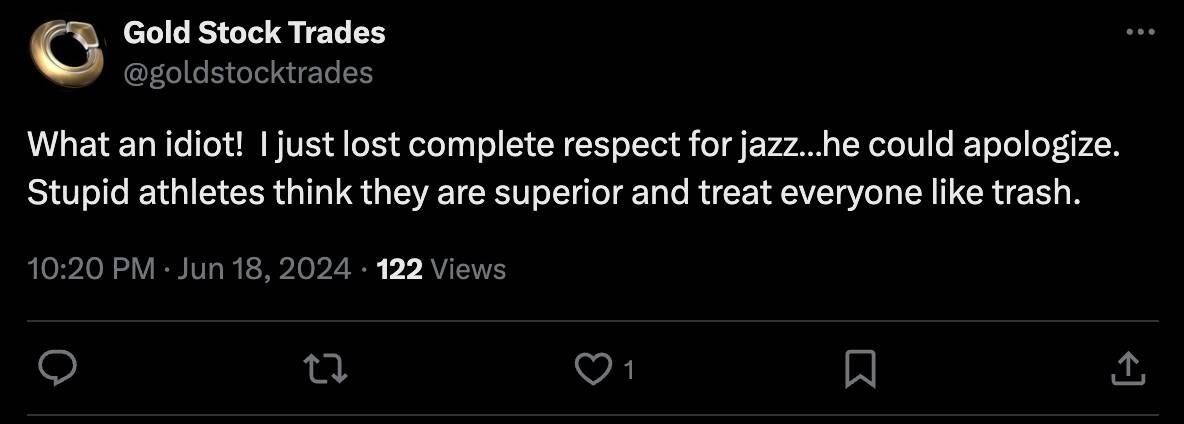
Task: Repost this tweet using the arrows icon
Action: (x=328, y=370)
